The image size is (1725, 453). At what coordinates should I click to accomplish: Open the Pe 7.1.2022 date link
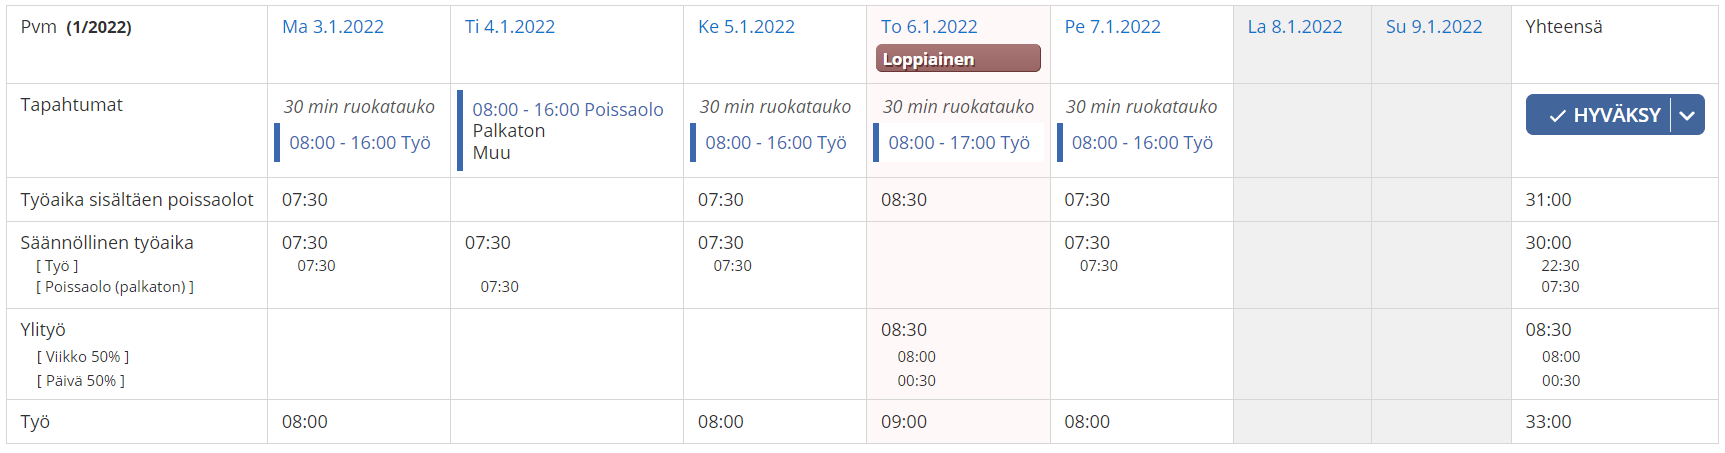click(x=1112, y=27)
